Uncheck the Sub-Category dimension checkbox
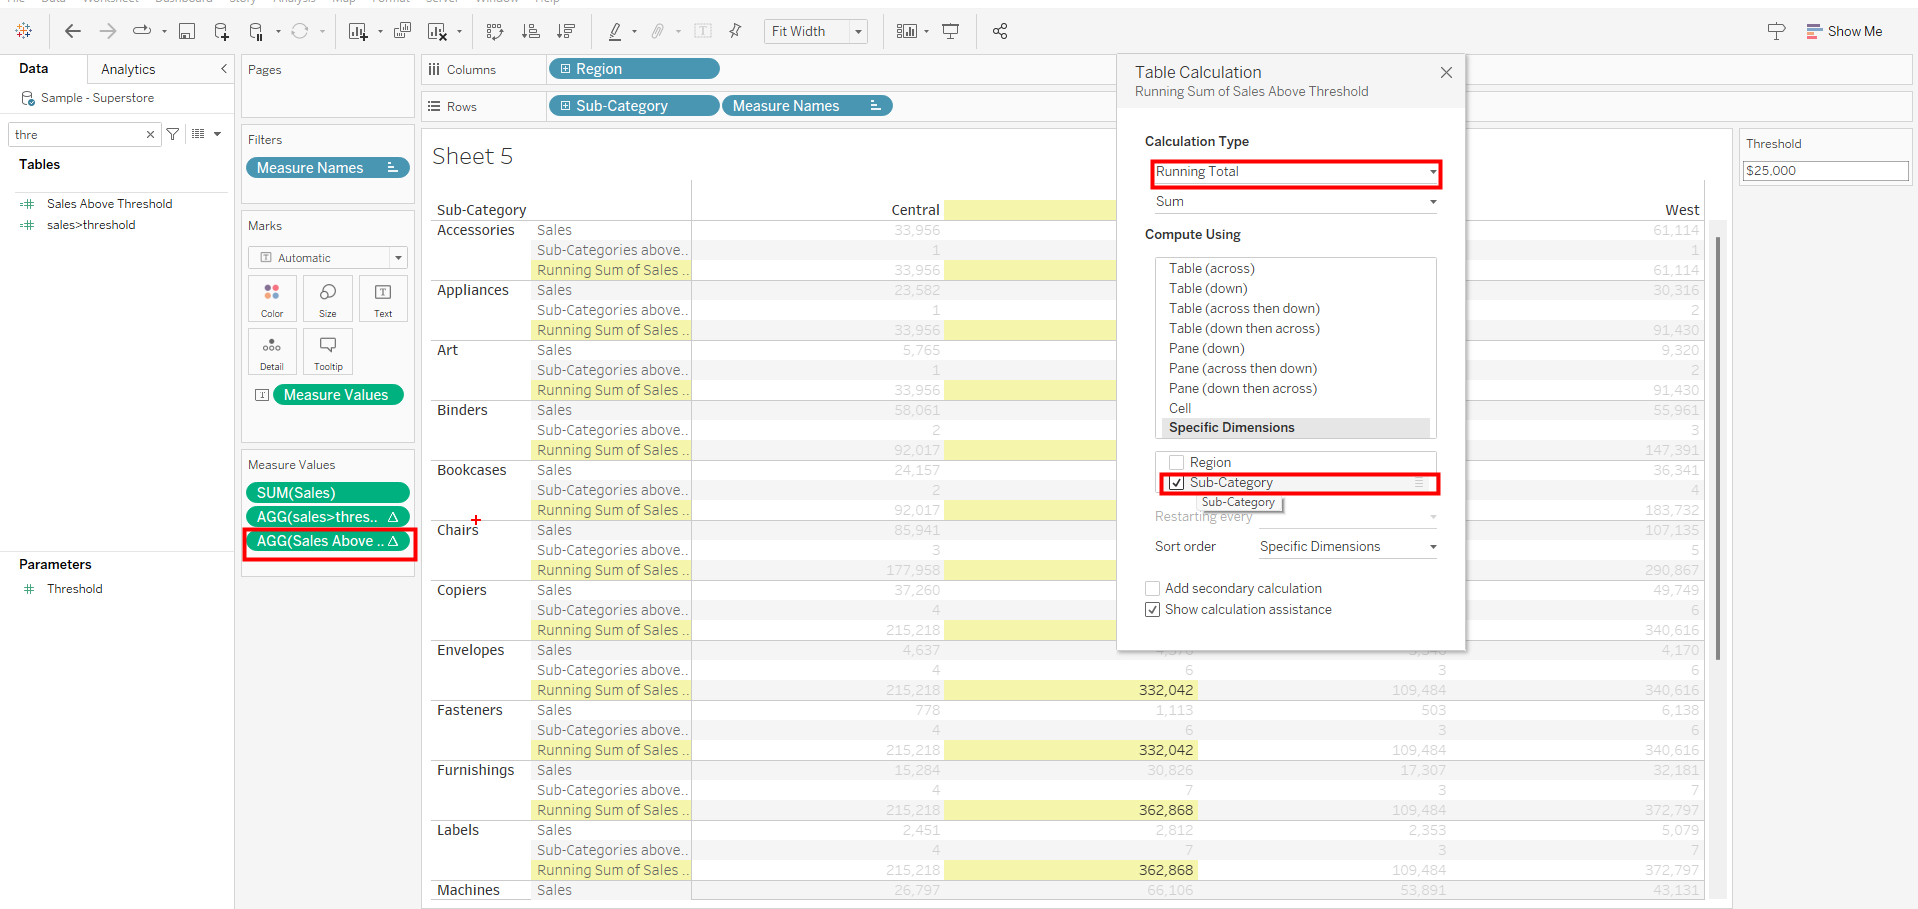Viewport: 1918px width, 909px height. point(1177,483)
